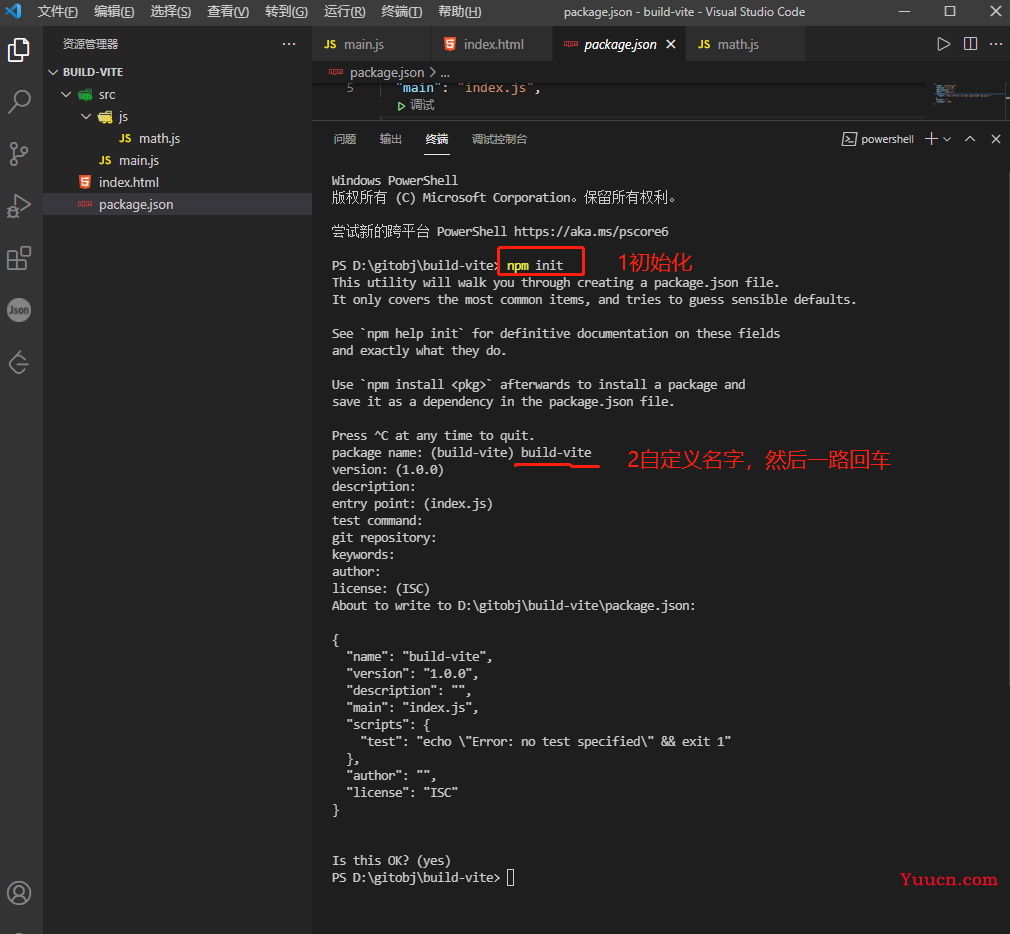Switch to the index.html editor tab
The height and width of the screenshot is (934, 1010).
(493, 44)
